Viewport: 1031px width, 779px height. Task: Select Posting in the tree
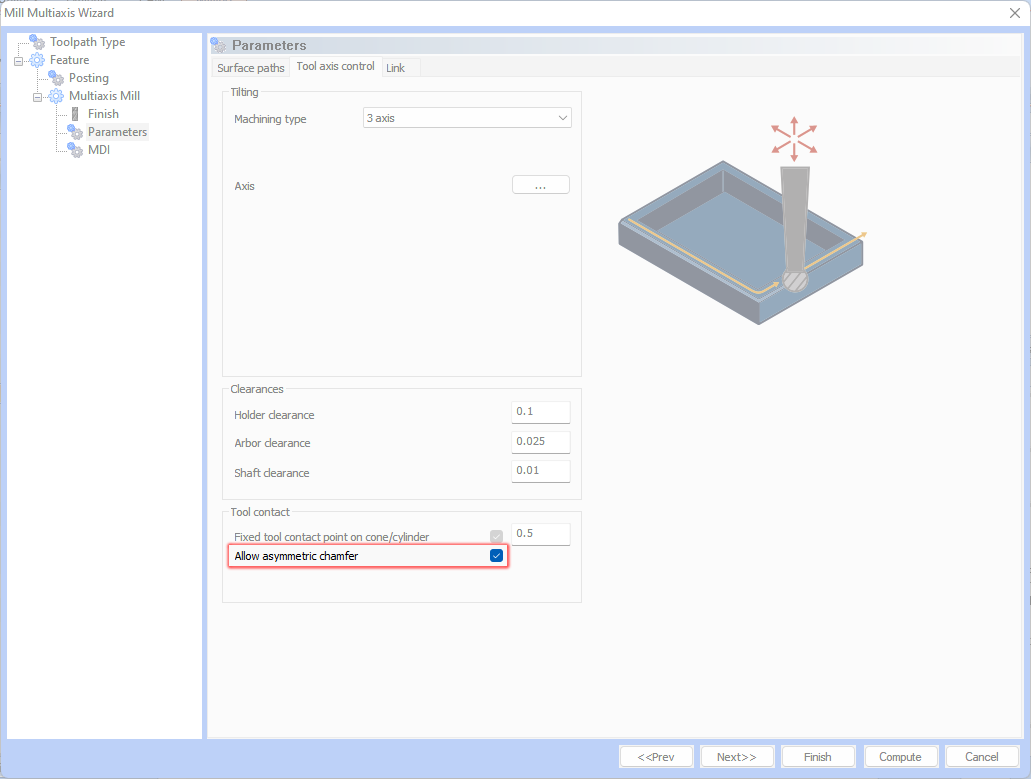coord(89,78)
